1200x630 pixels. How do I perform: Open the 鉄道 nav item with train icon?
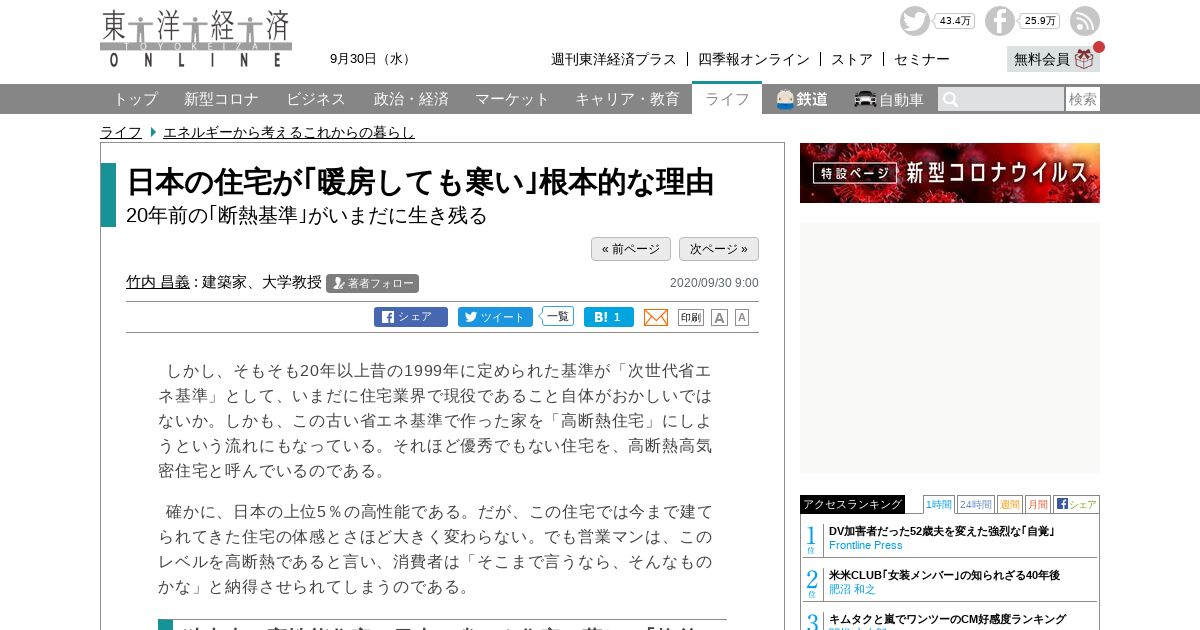[x=802, y=99]
